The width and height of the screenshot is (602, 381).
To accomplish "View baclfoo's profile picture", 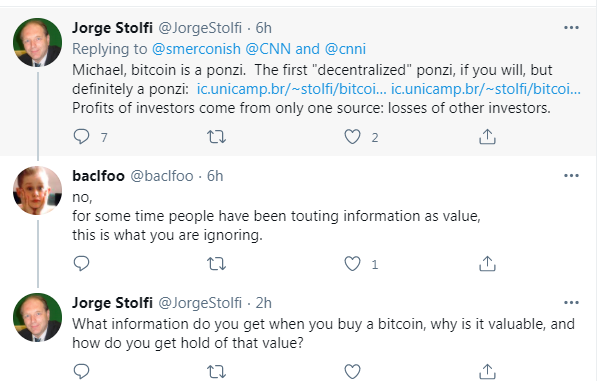I will coord(38,190).
